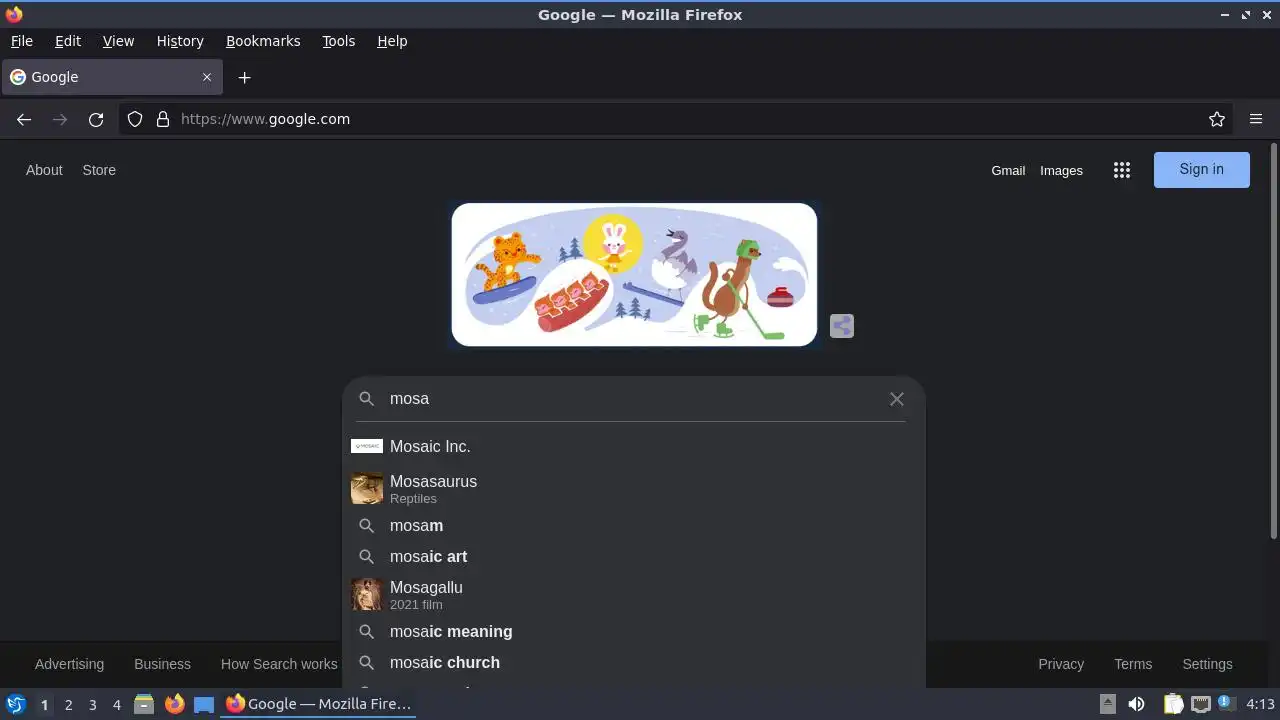Open the footer Settings menu

pos(1207,664)
